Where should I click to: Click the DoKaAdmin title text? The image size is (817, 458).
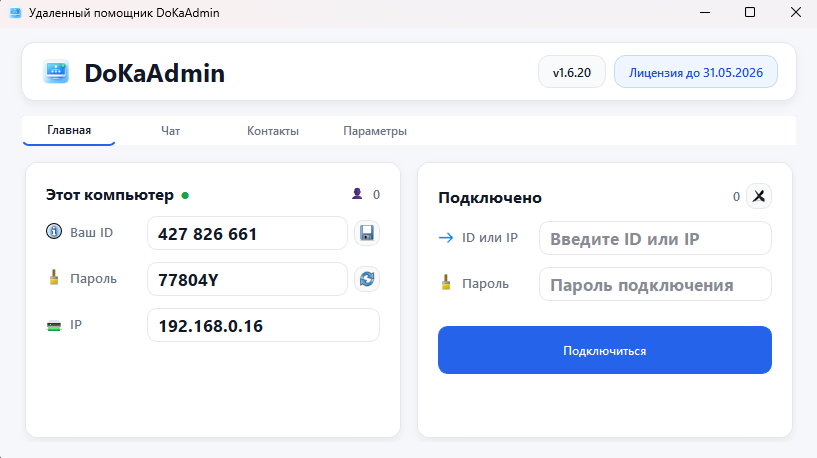(155, 73)
